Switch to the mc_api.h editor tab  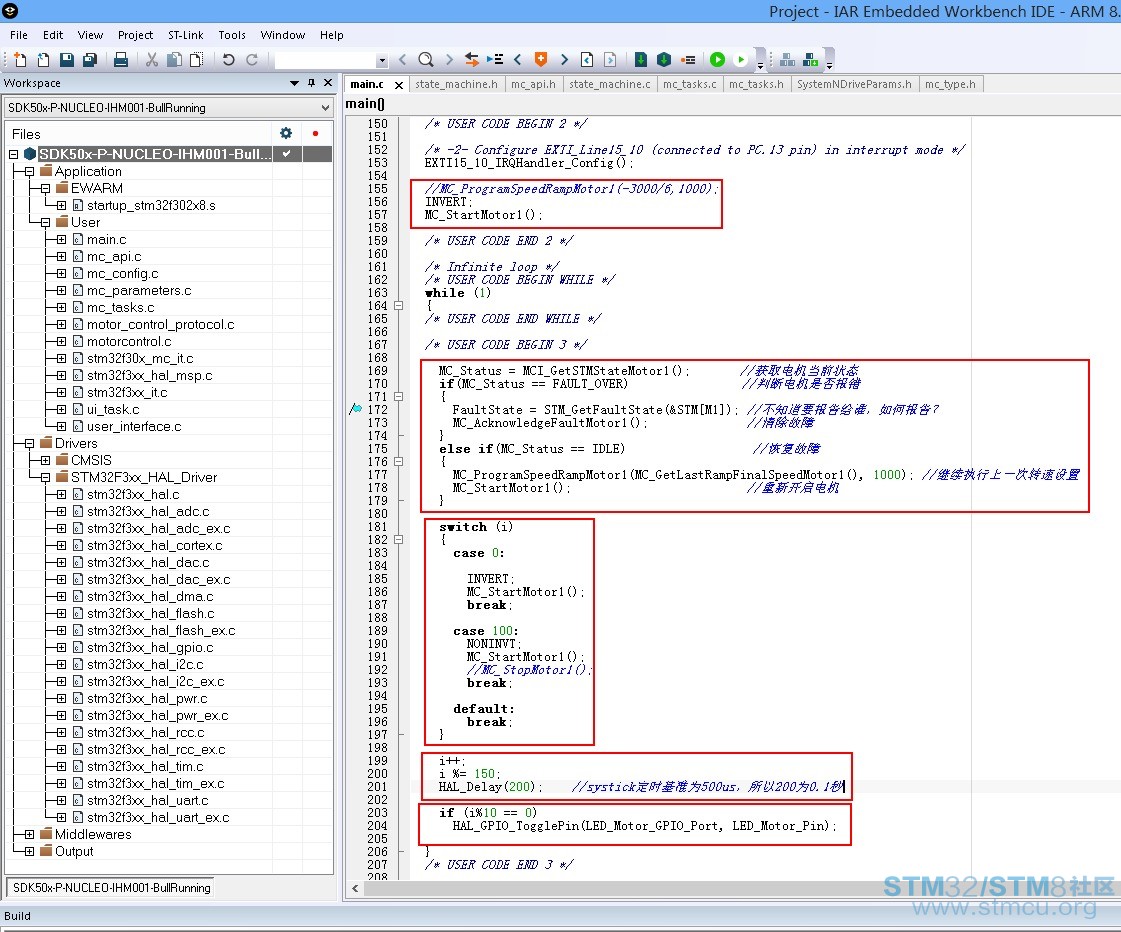(x=532, y=84)
